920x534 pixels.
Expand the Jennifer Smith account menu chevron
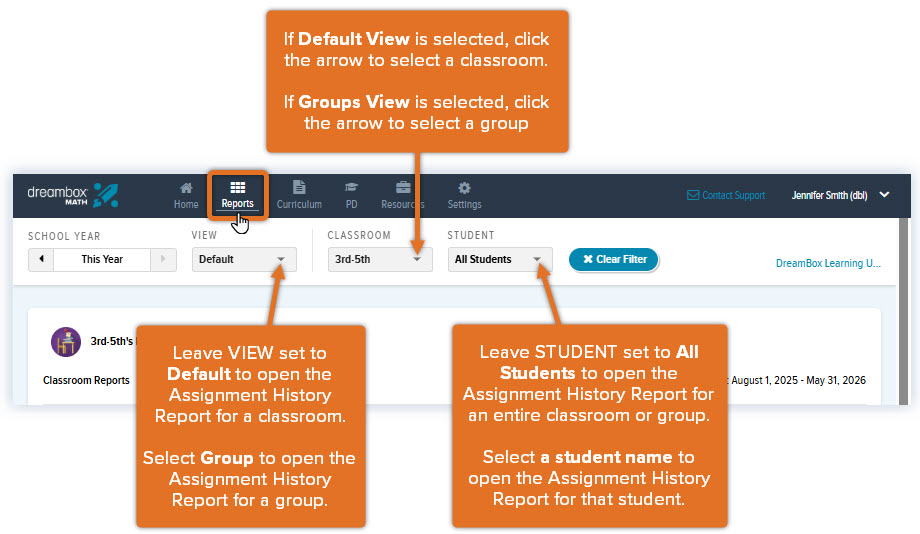point(884,195)
